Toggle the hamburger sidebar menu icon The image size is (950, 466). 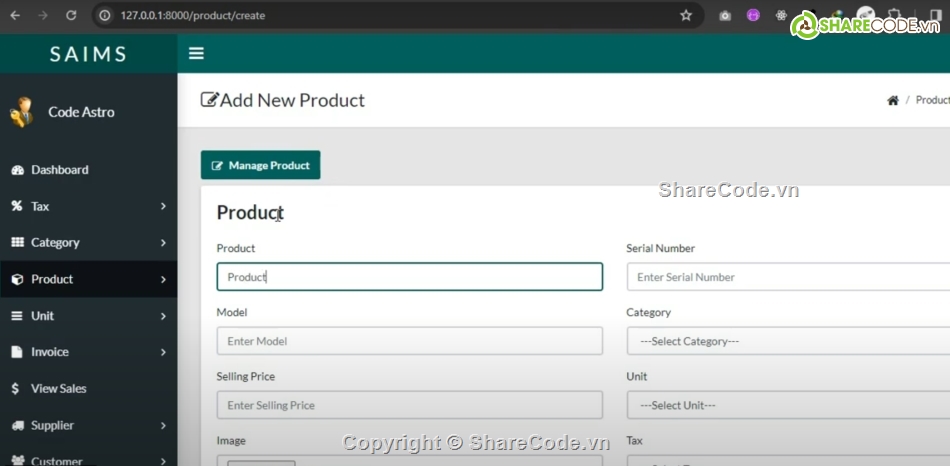pos(196,54)
